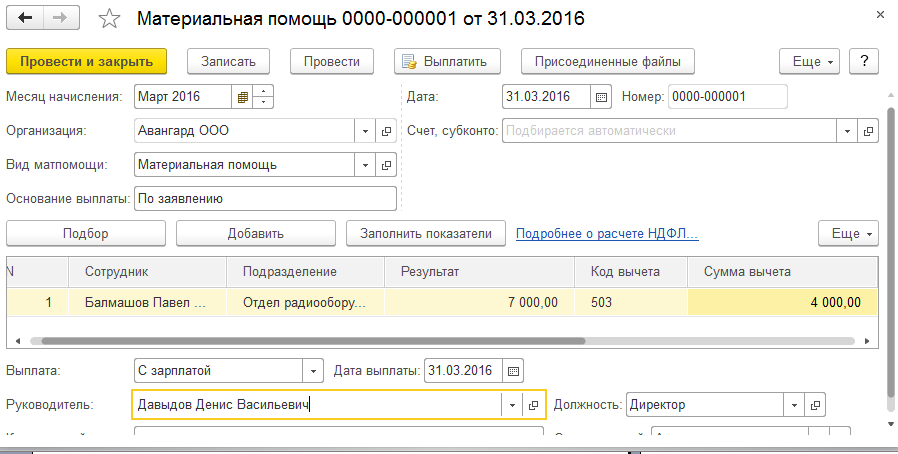898x454 pixels.
Task: Expand the Должность dropdown list
Action: click(x=794, y=405)
